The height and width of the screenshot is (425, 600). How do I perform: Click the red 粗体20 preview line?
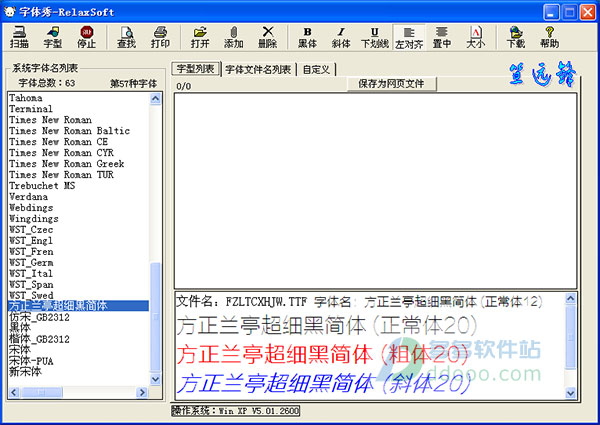[x=322, y=354]
